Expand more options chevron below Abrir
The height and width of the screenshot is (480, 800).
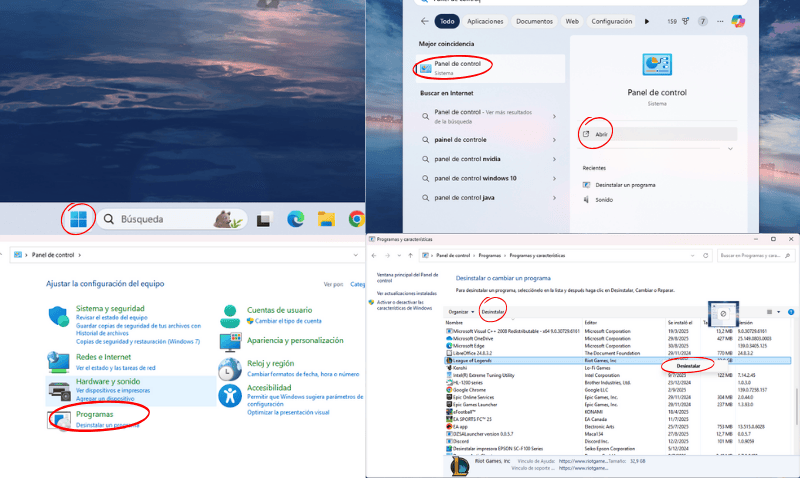pos(730,149)
